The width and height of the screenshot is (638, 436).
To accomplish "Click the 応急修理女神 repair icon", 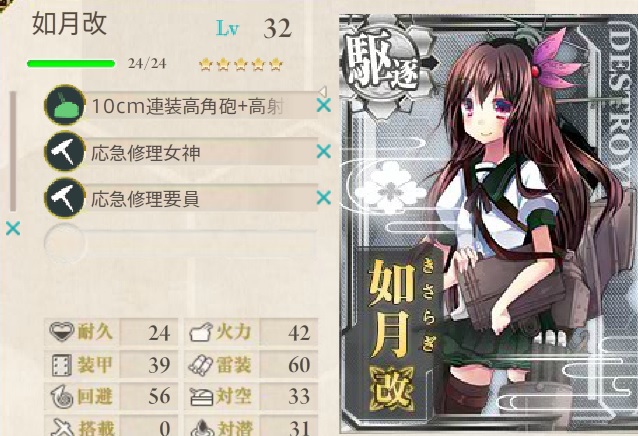I will [65, 151].
